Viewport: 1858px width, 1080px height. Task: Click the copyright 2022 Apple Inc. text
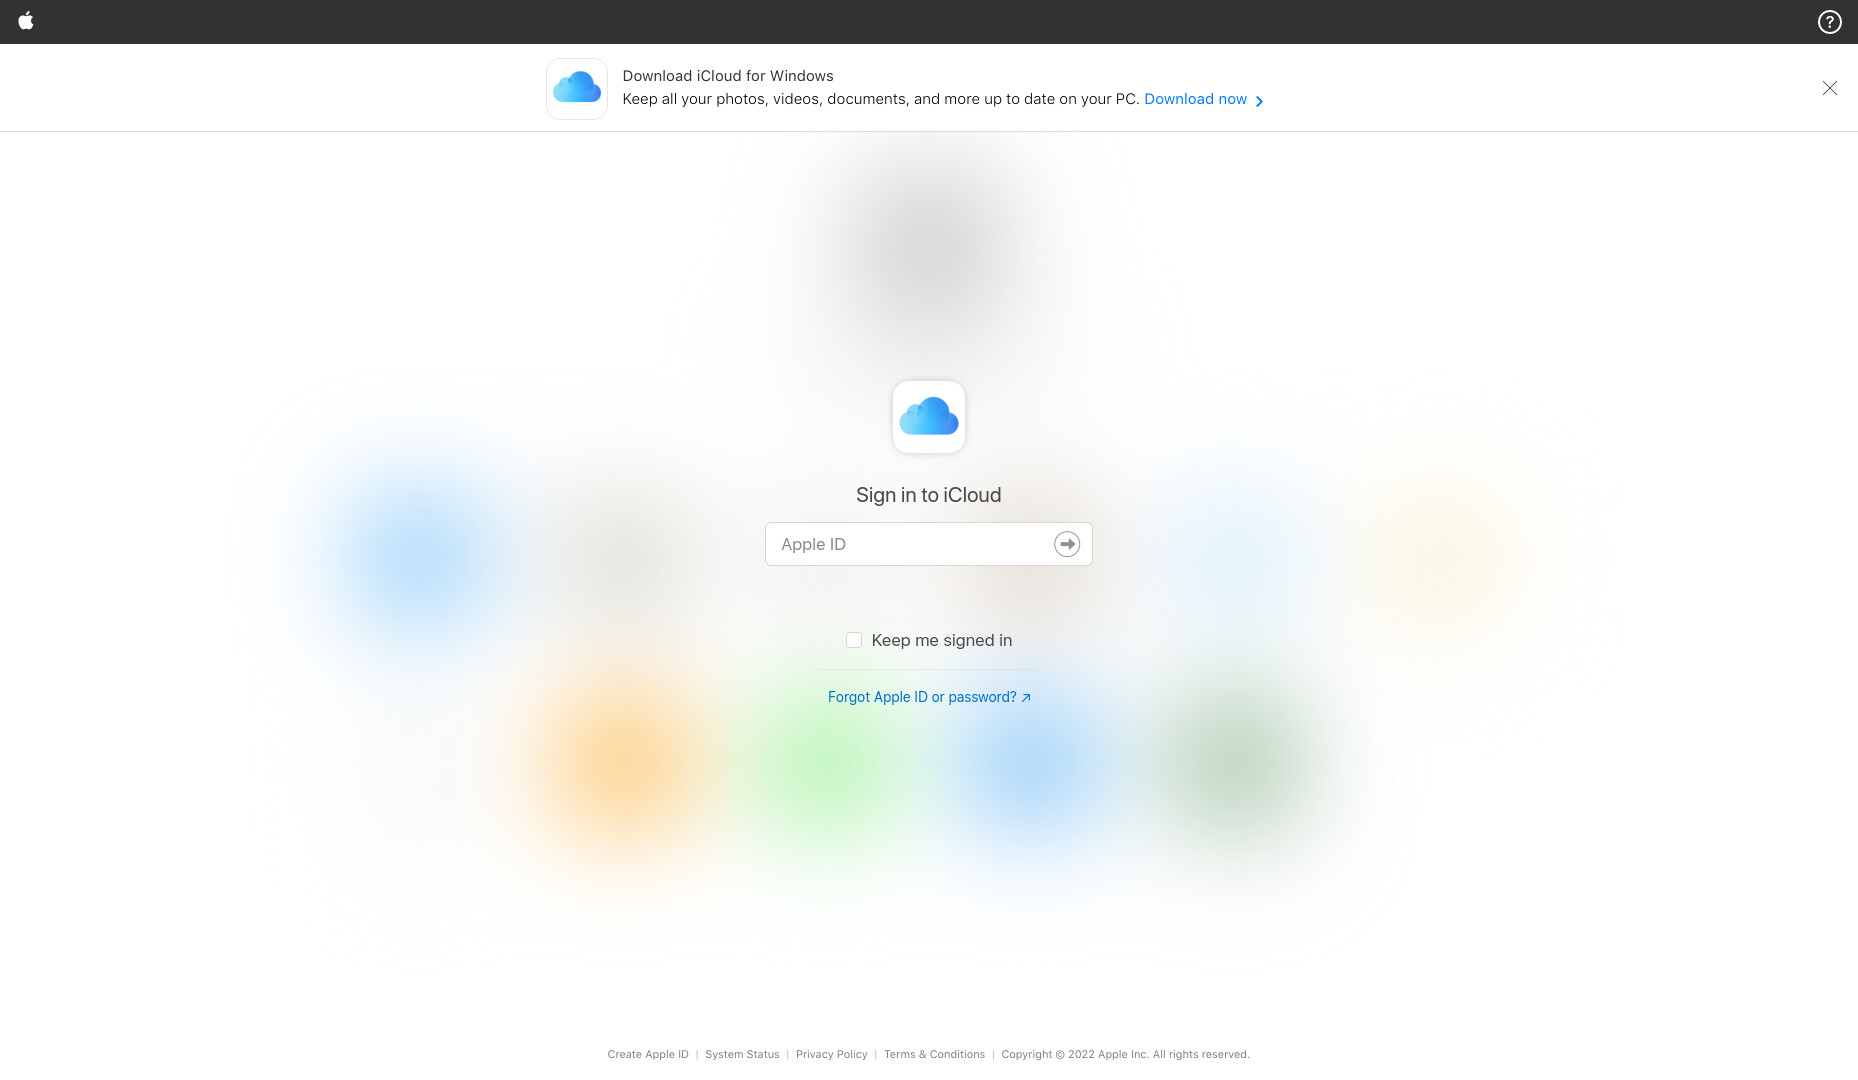1125,1054
